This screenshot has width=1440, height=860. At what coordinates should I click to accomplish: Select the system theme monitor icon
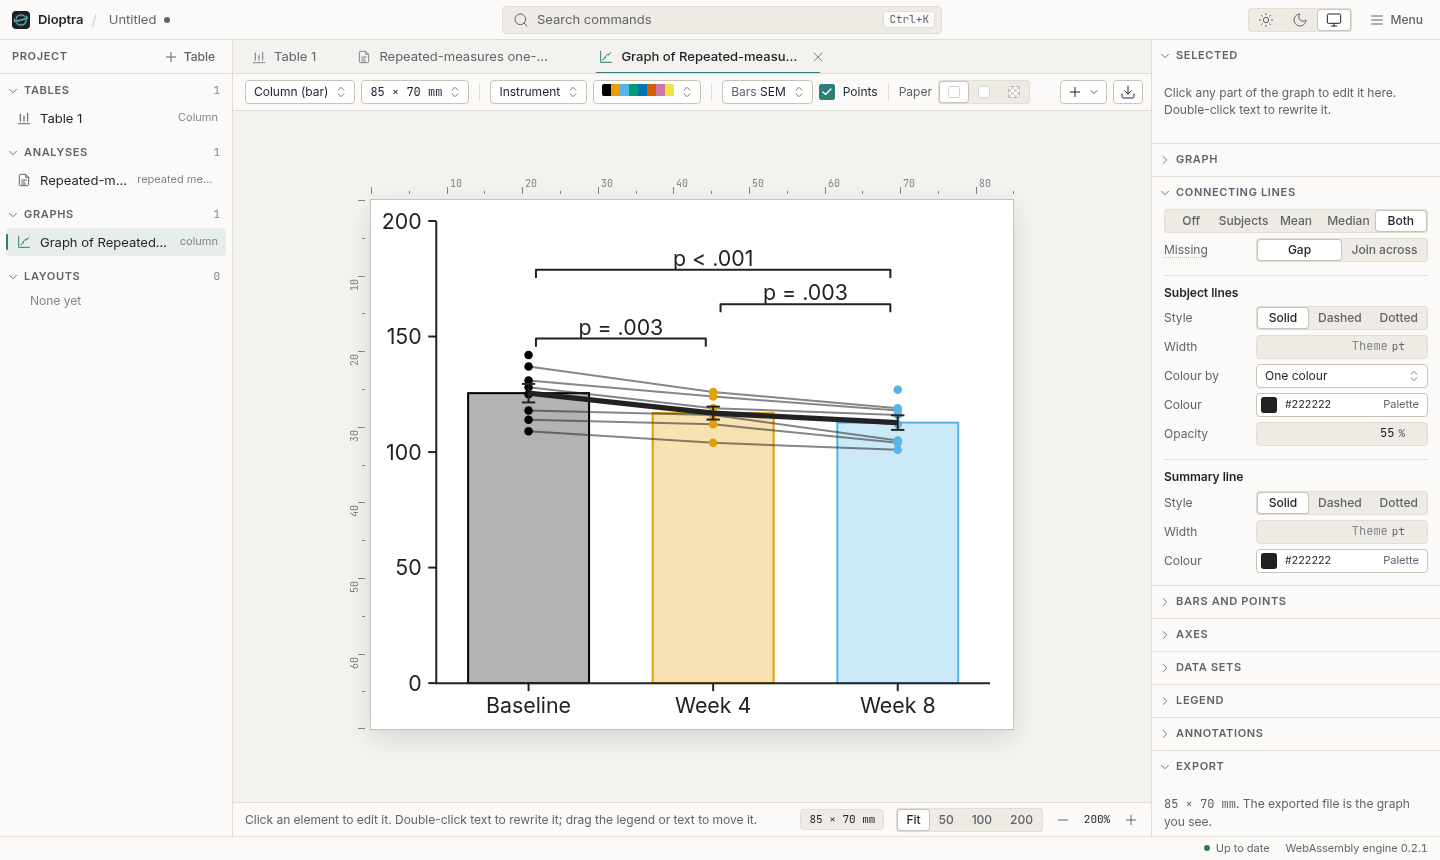[1334, 20]
